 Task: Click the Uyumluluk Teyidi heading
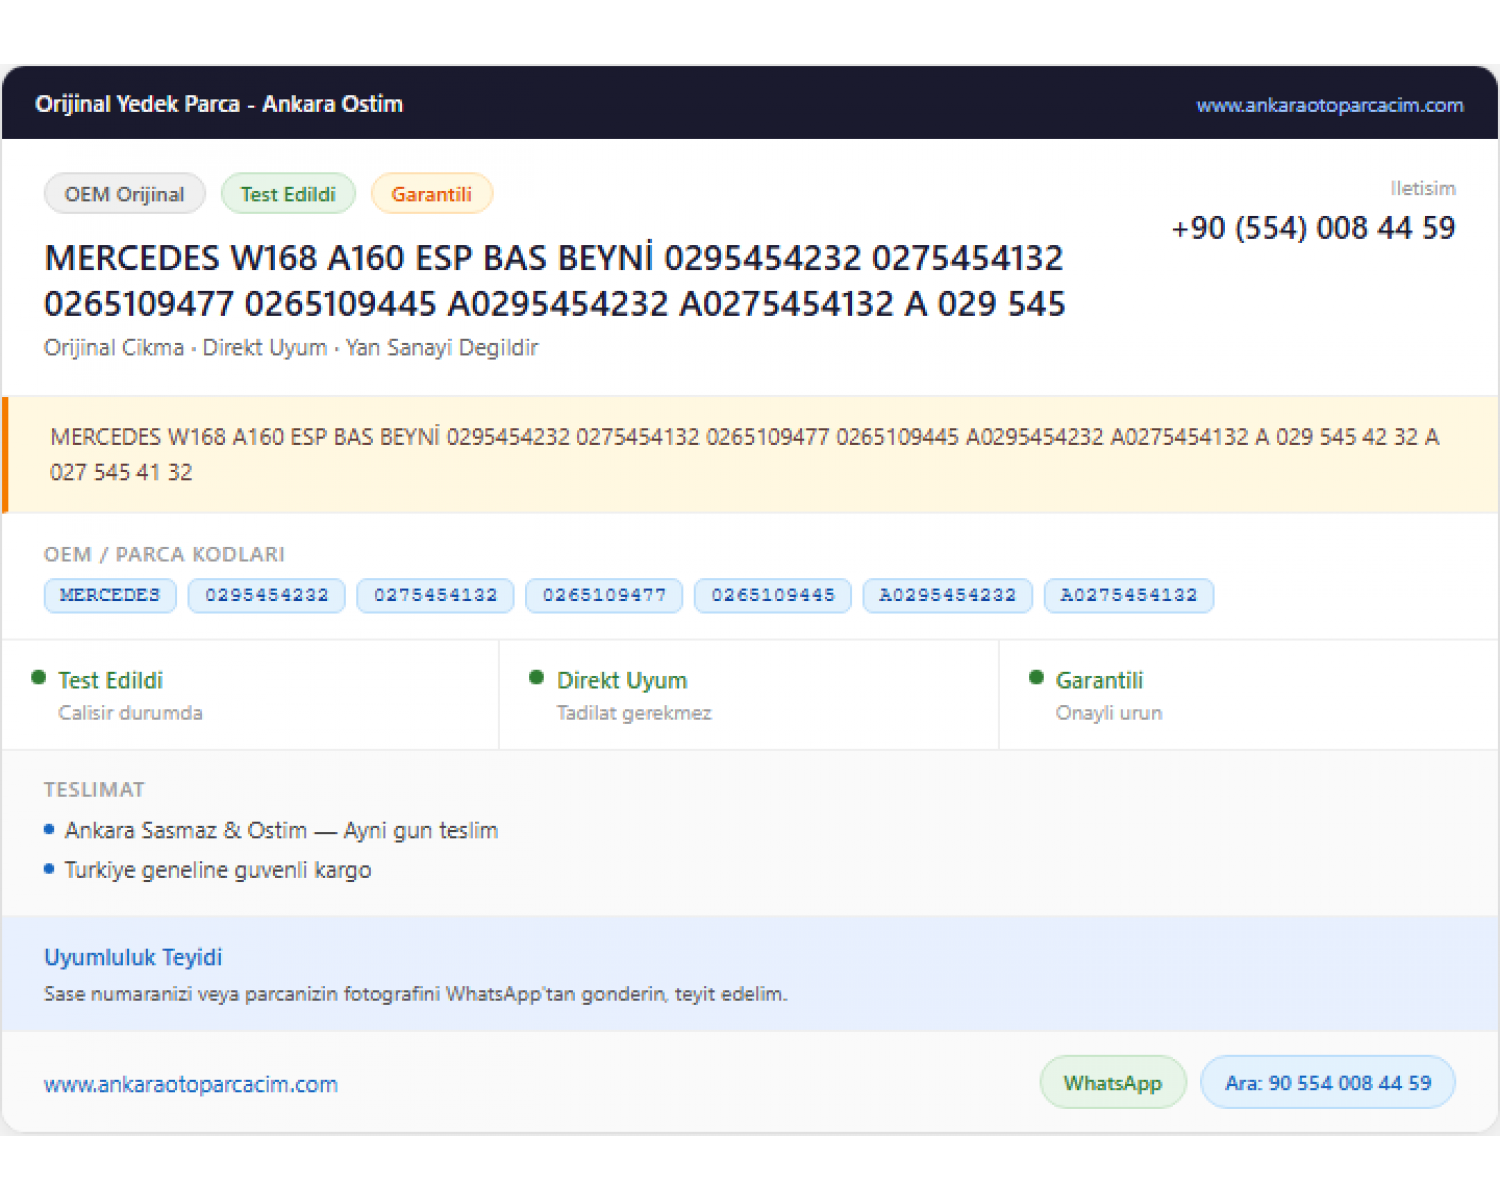[x=133, y=957]
